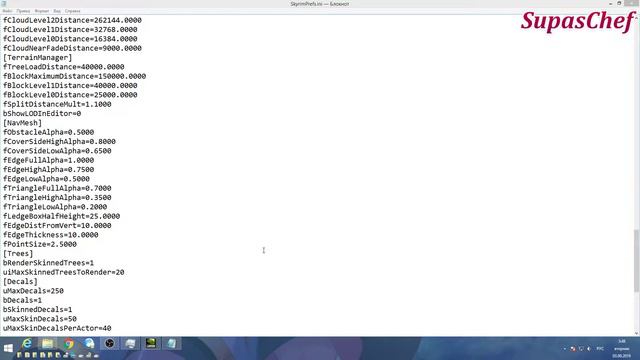Select the Notepad taskbar button
Viewport: 640px width, 360px height.
click(172, 344)
